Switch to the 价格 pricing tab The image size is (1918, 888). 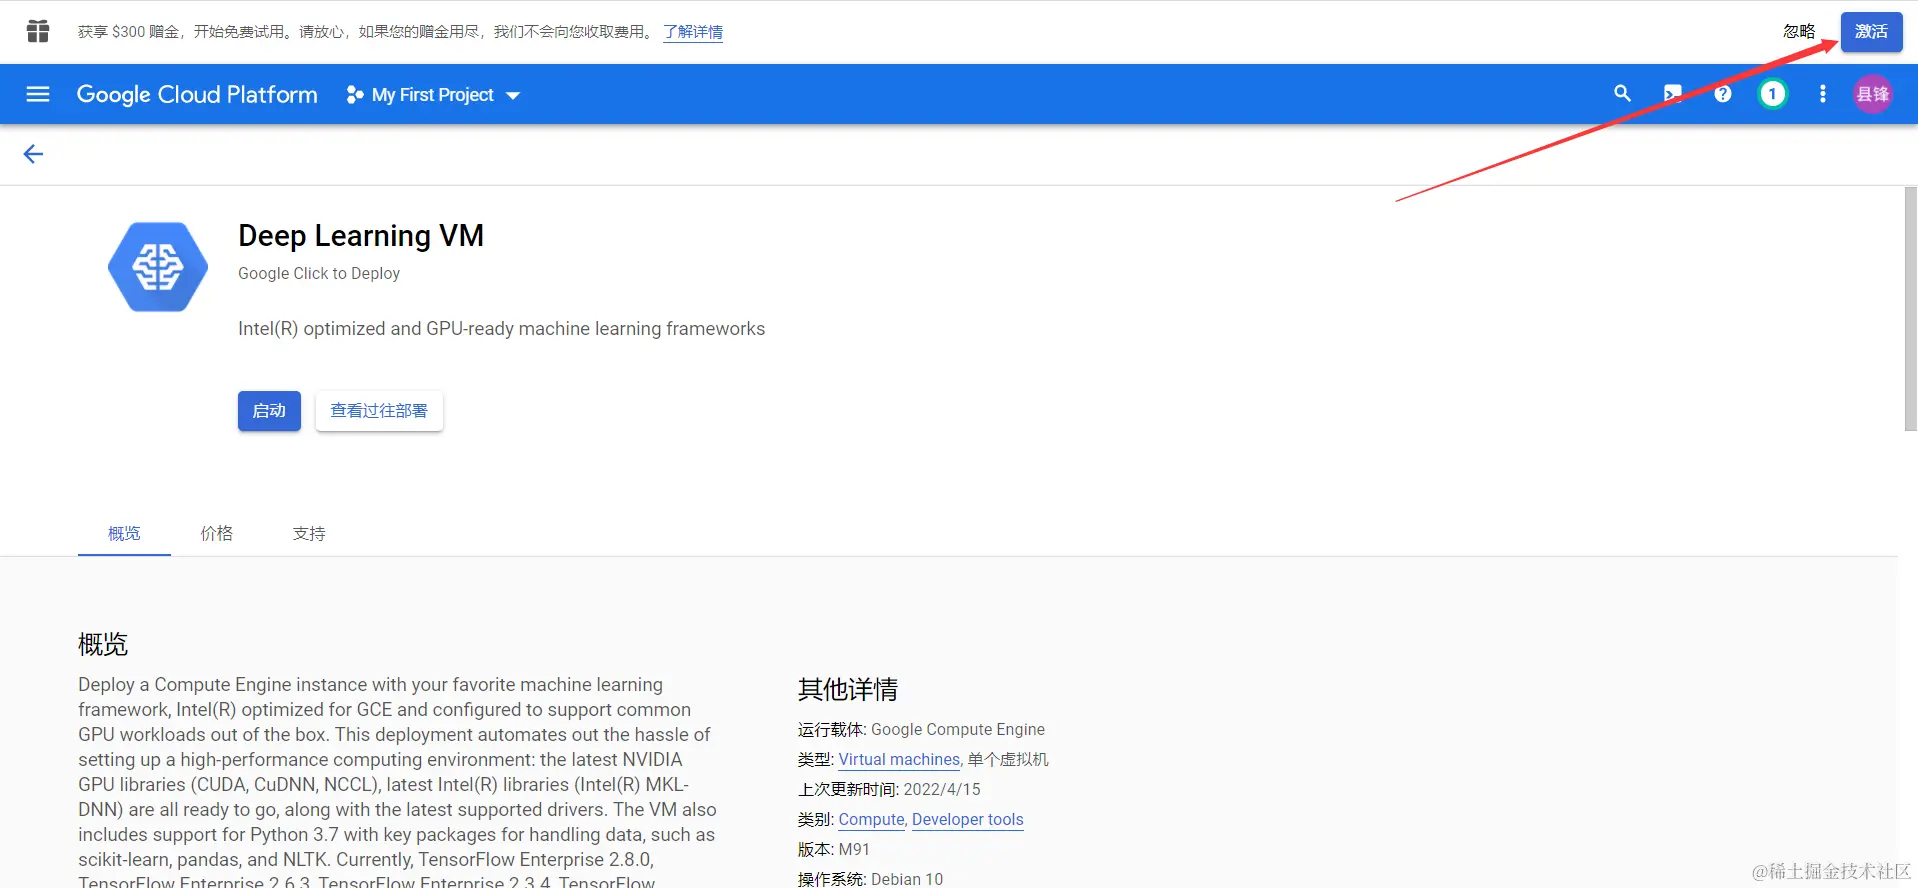point(216,533)
